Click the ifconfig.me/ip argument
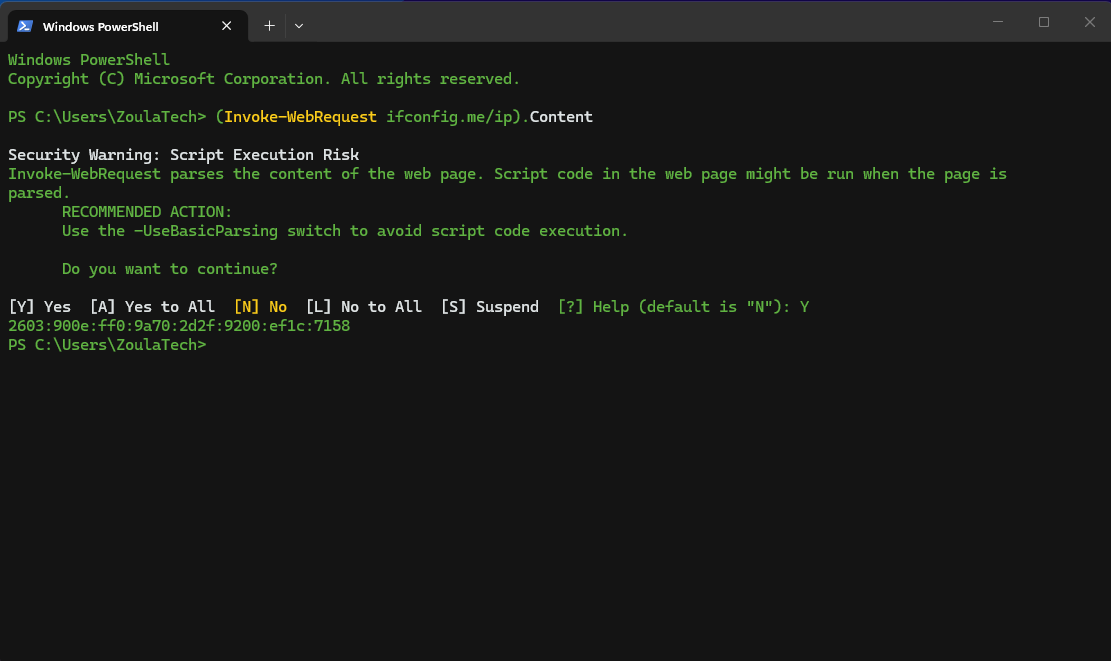The image size is (1111, 661). (x=449, y=117)
